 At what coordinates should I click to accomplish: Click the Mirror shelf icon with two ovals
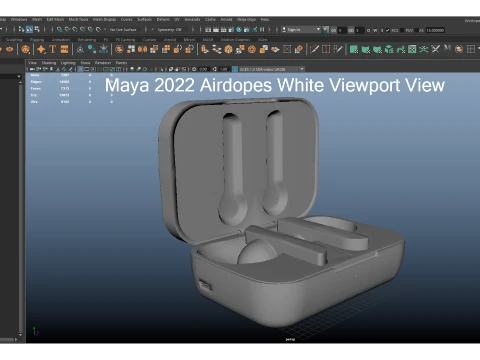(x=142, y=49)
